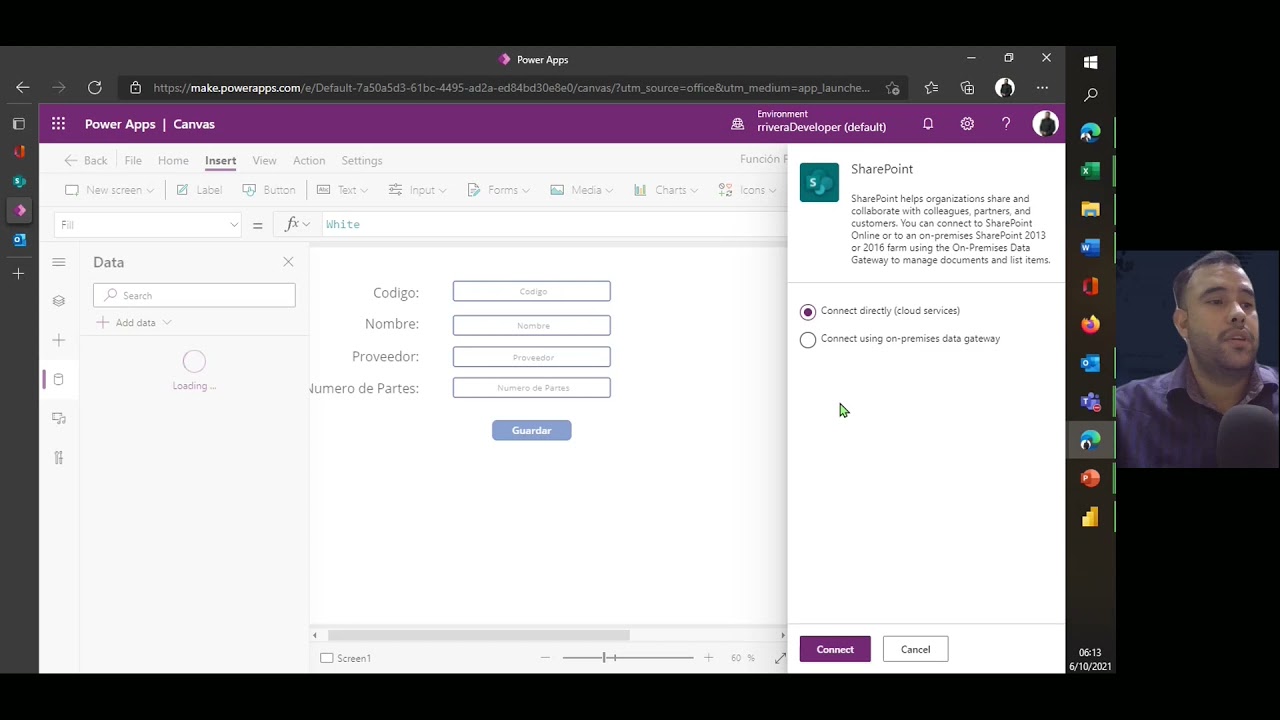Open the Tree view layers icon
Image resolution: width=1280 pixels, height=720 pixels.
click(x=59, y=301)
